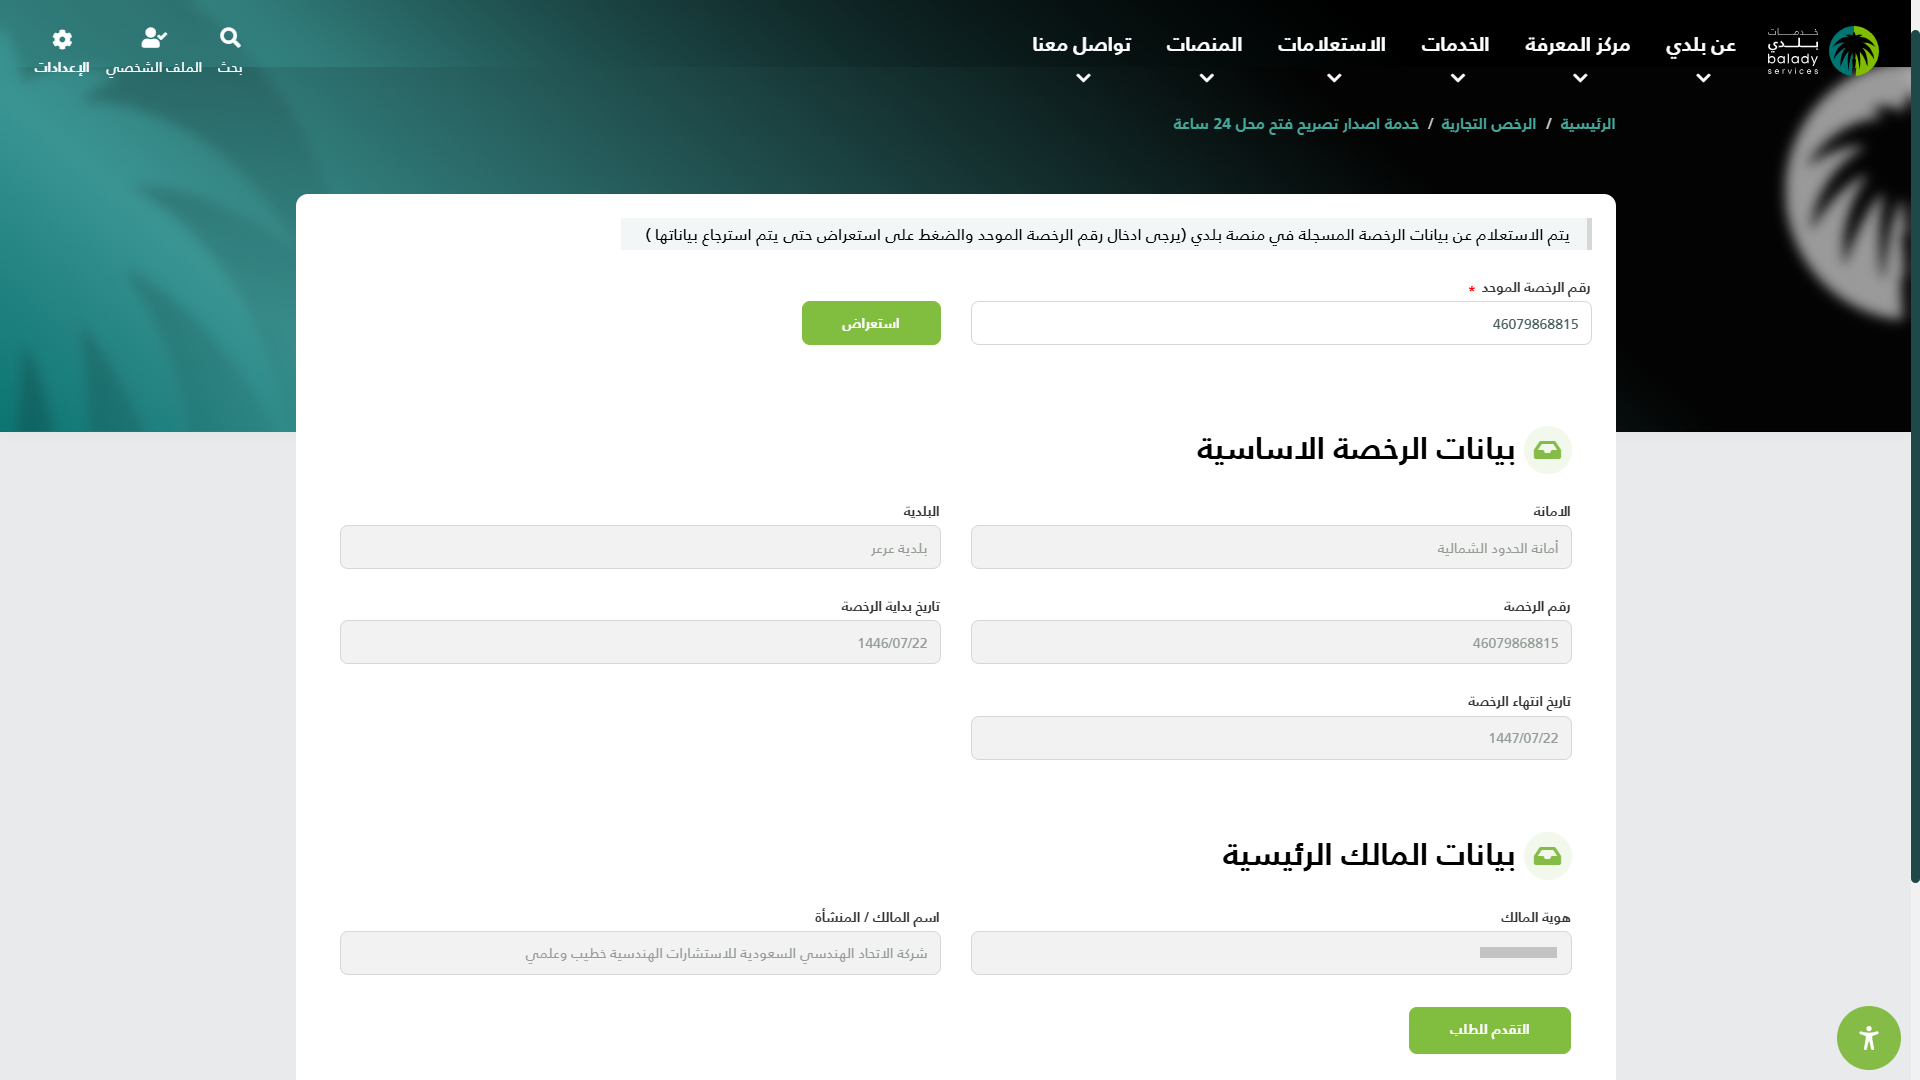Open the settings gear icon
Viewport: 1920px width, 1080px height.
click(62, 39)
